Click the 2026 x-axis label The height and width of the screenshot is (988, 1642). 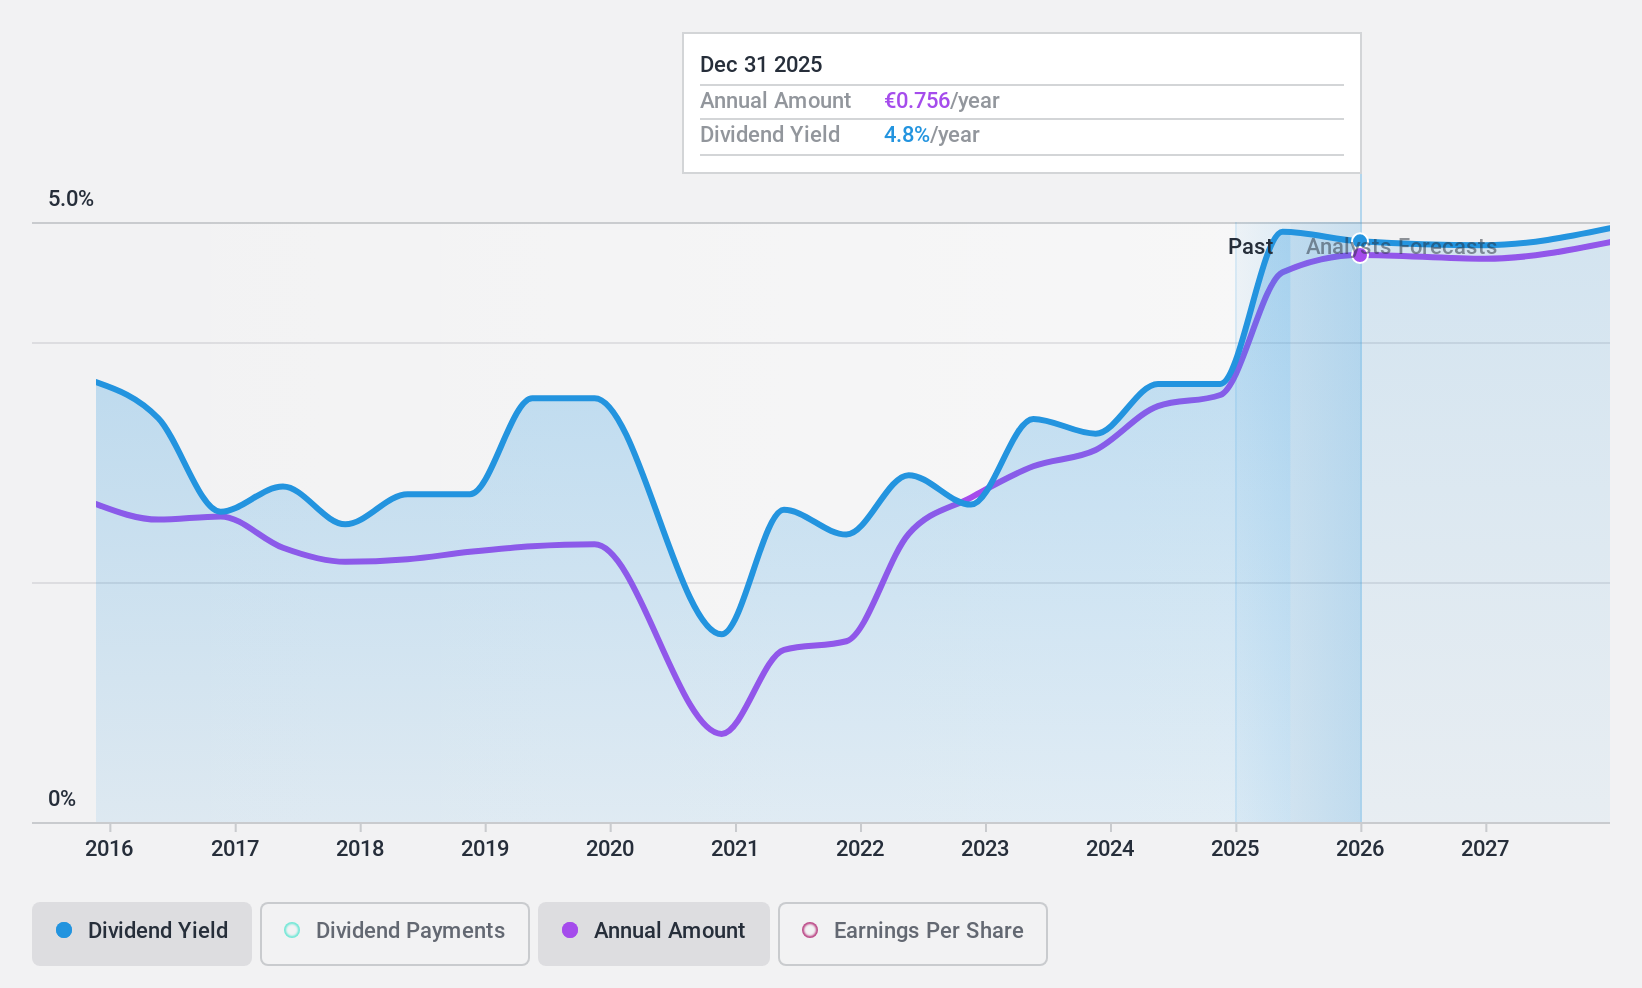tap(1360, 849)
